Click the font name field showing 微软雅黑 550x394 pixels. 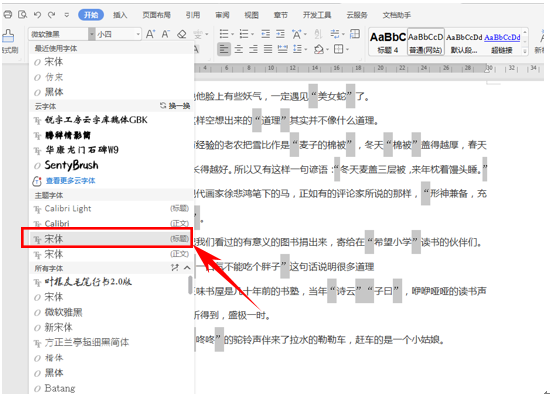tap(58, 34)
